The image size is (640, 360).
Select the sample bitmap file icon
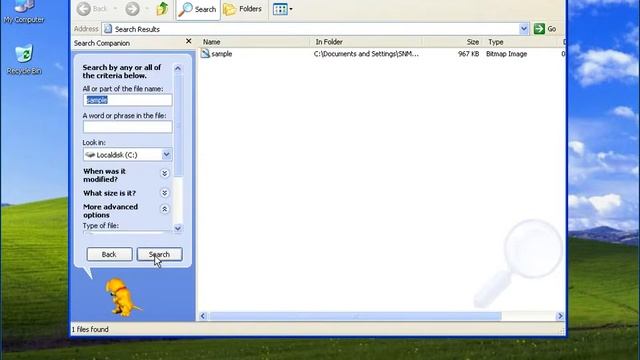coord(205,53)
